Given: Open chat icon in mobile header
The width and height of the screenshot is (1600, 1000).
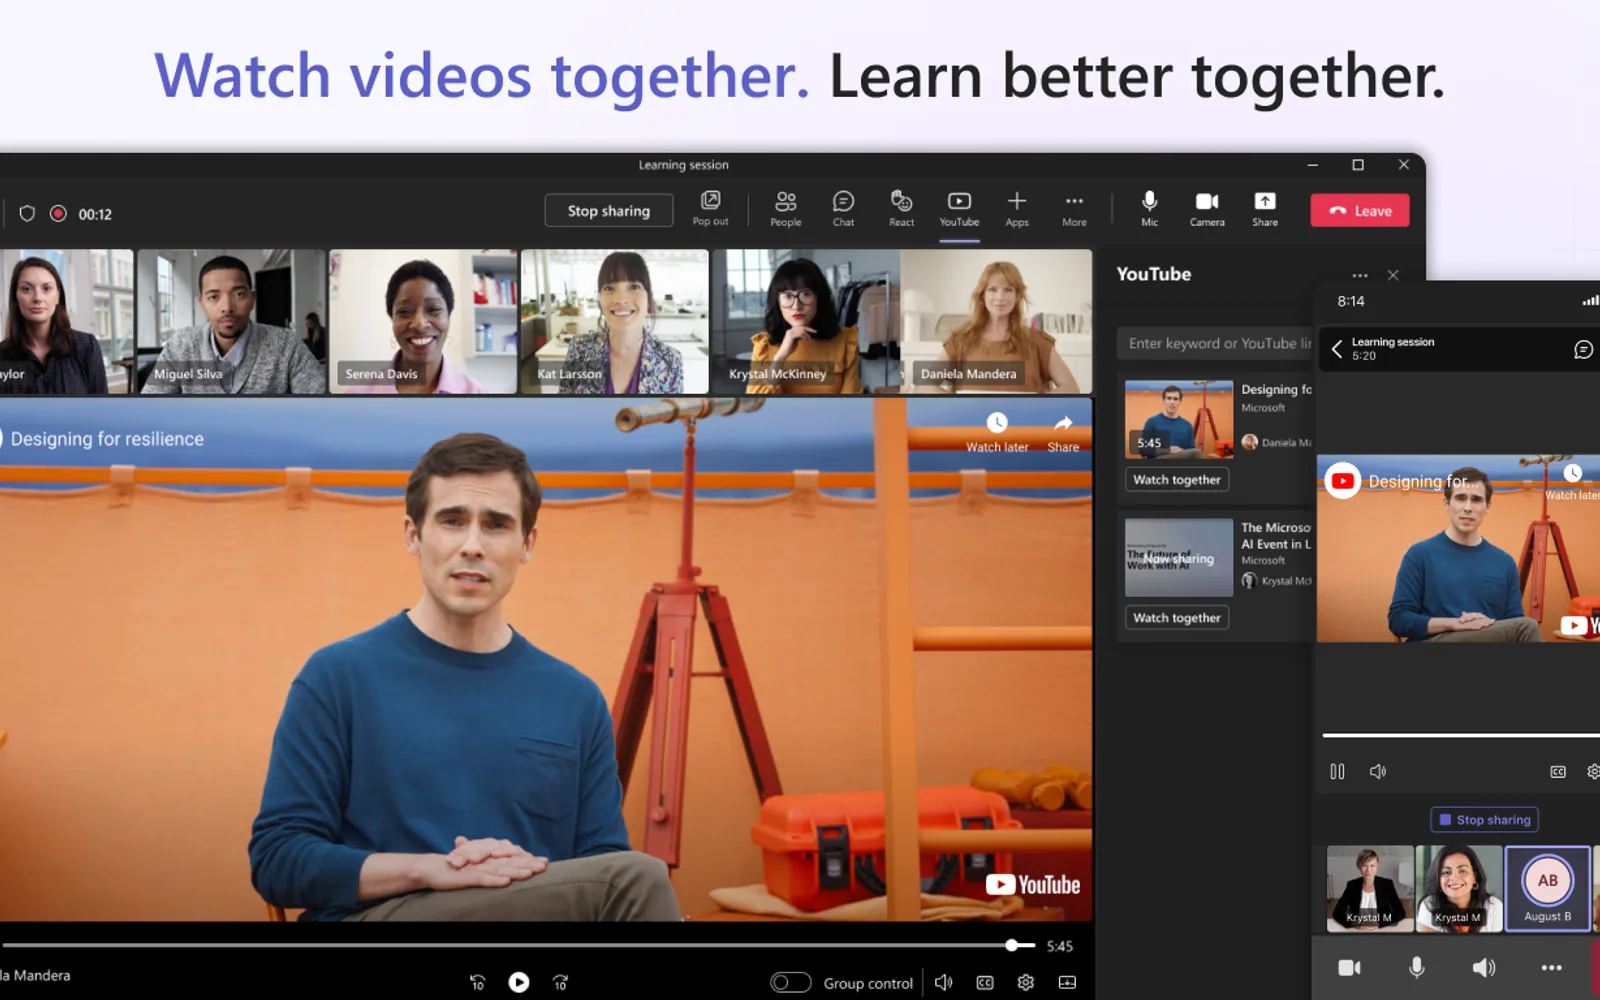Looking at the screenshot, I should click(x=1583, y=349).
